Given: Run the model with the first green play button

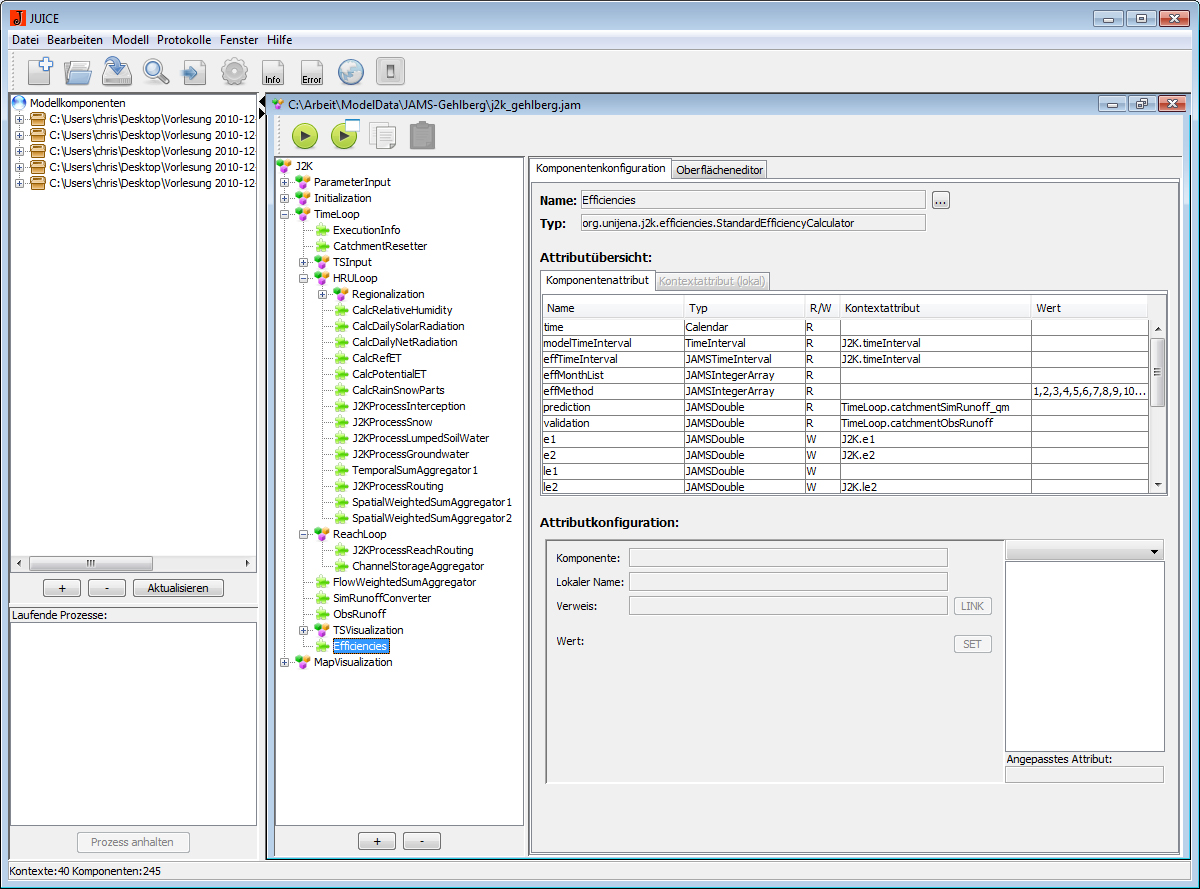Looking at the screenshot, I should tap(305, 136).
